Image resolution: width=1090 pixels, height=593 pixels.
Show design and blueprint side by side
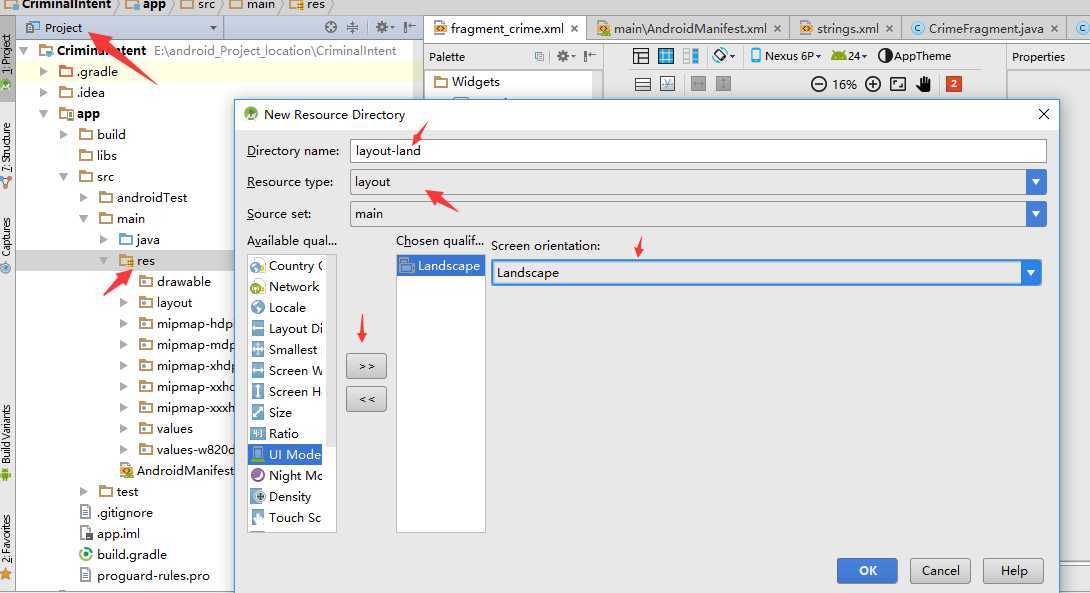pyautogui.click(x=691, y=56)
